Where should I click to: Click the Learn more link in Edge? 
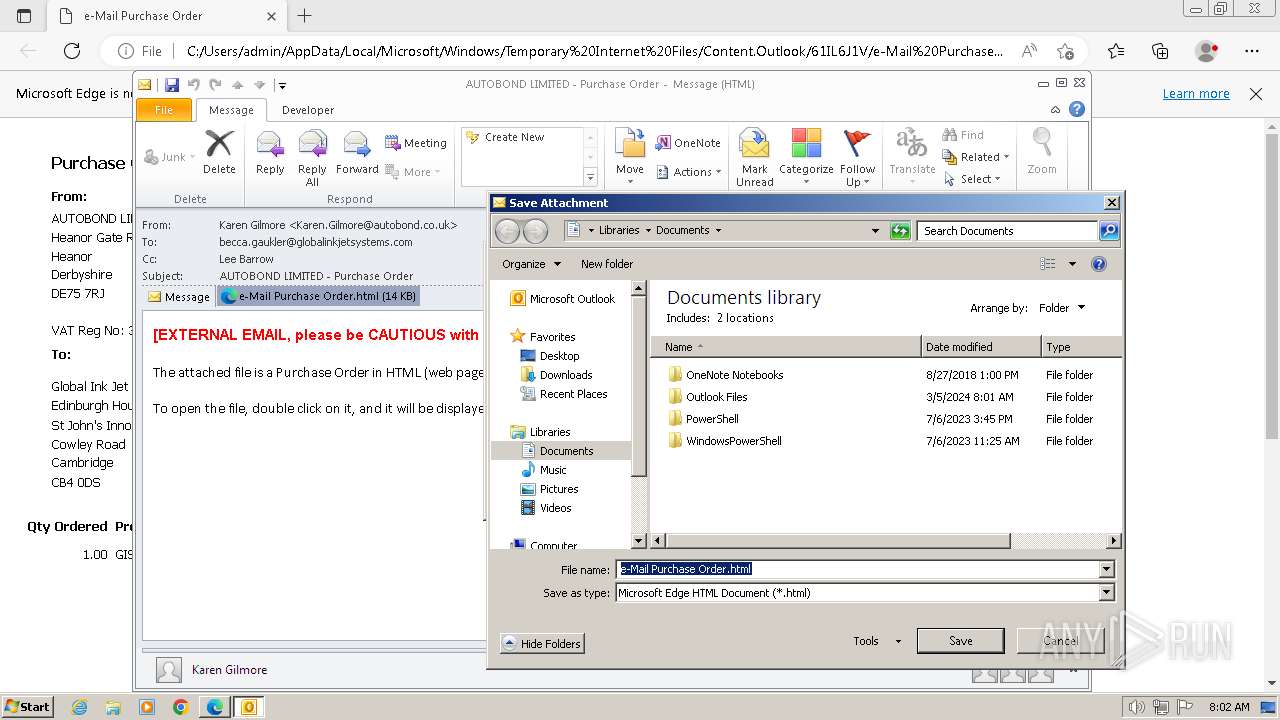pyautogui.click(x=1196, y=94)
